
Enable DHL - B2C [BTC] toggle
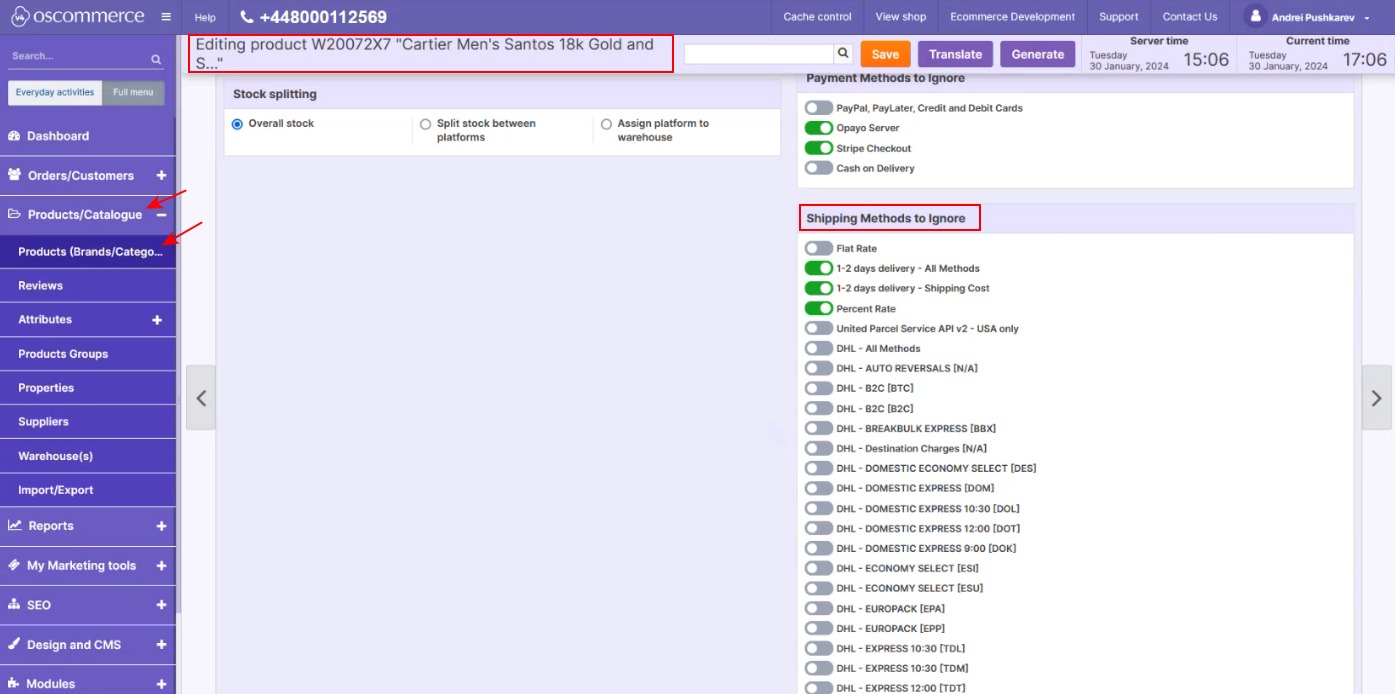click(x=818, y=388)
